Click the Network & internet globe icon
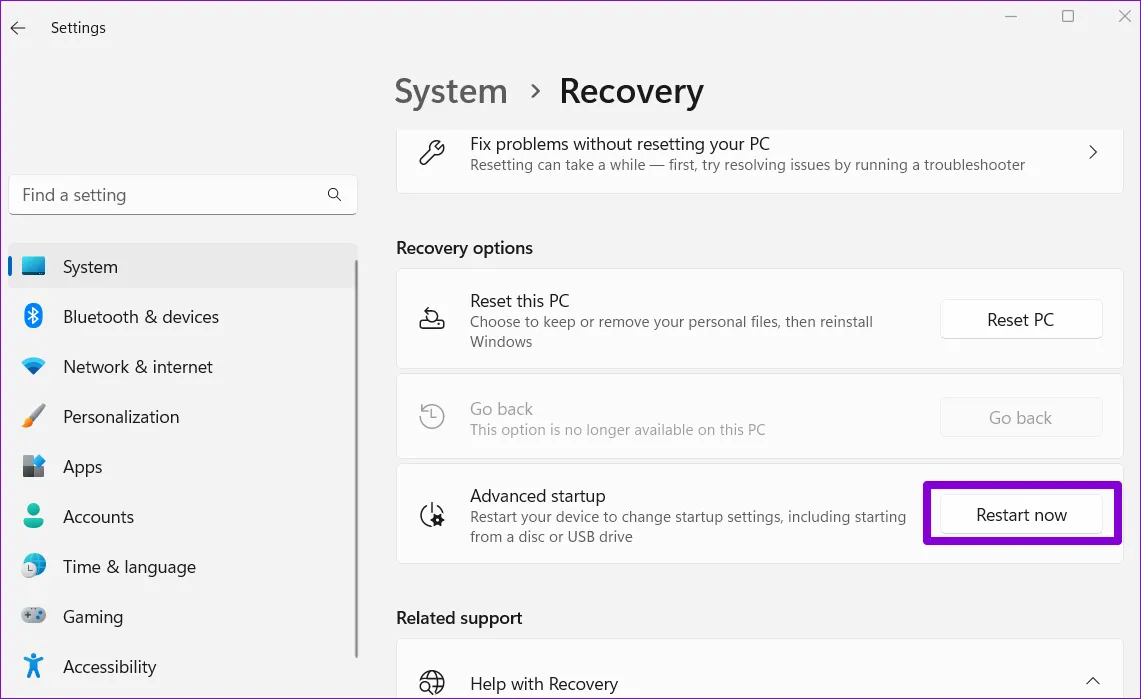This screenshot has height=699, width=1141. 33,367
